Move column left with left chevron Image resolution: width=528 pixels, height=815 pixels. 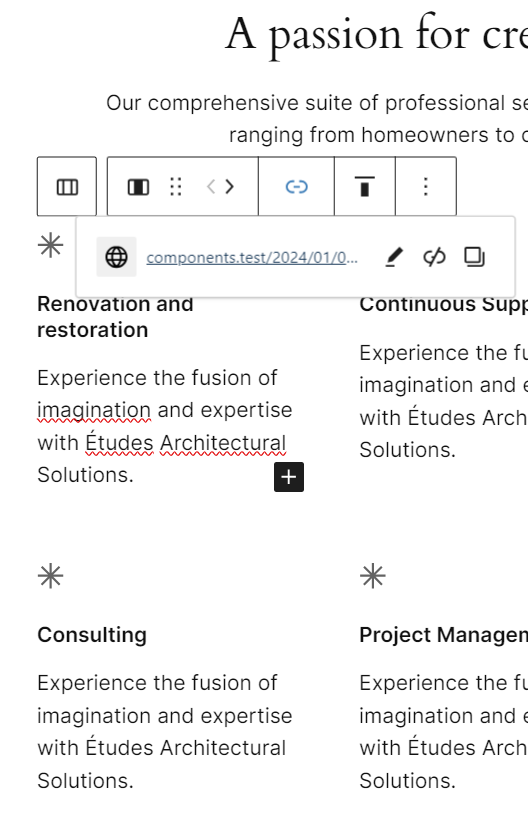click(x=210, y=187)
